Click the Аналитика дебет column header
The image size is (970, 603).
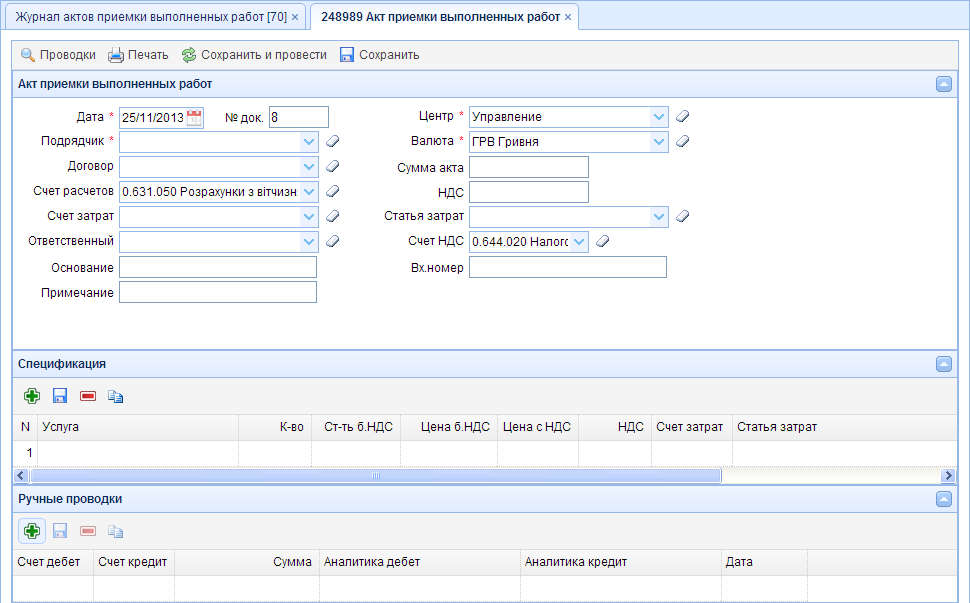pyautogui.click(x=420, y=562)
